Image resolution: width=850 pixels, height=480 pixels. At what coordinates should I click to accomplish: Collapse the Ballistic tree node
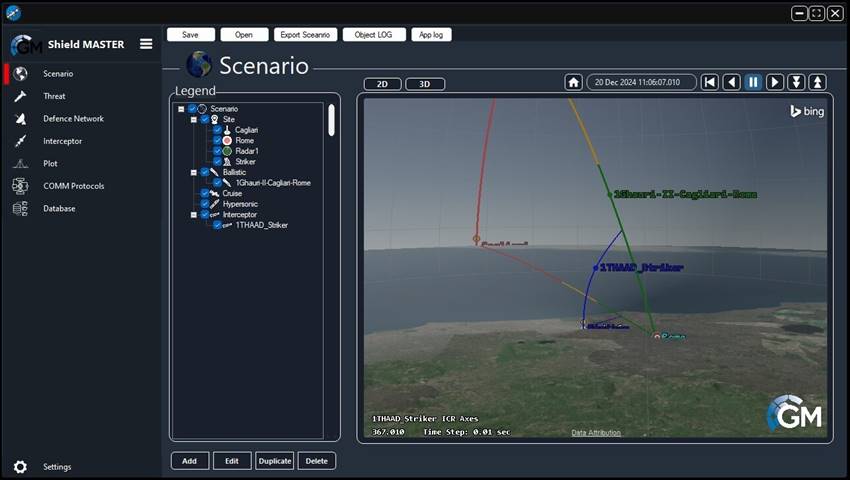click(193, 172)
